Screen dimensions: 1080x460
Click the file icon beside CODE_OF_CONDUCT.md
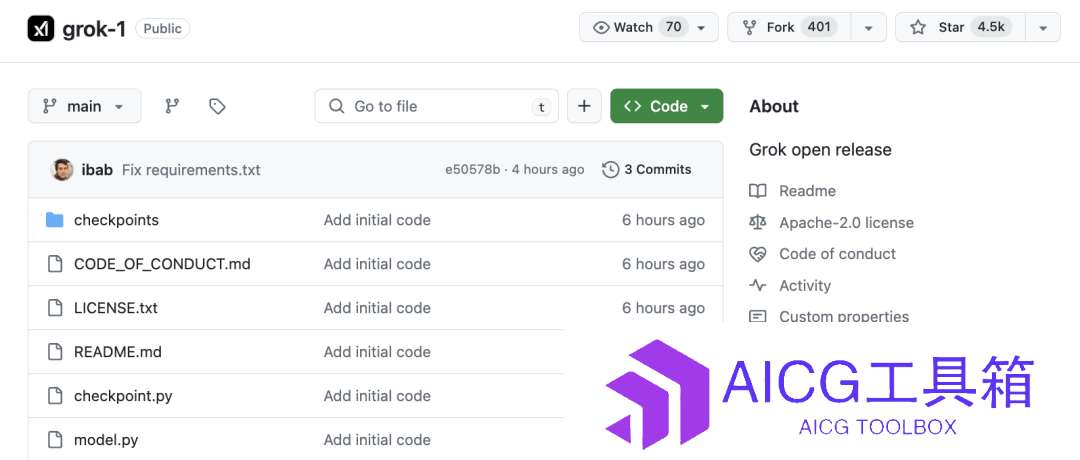[54, 264]
